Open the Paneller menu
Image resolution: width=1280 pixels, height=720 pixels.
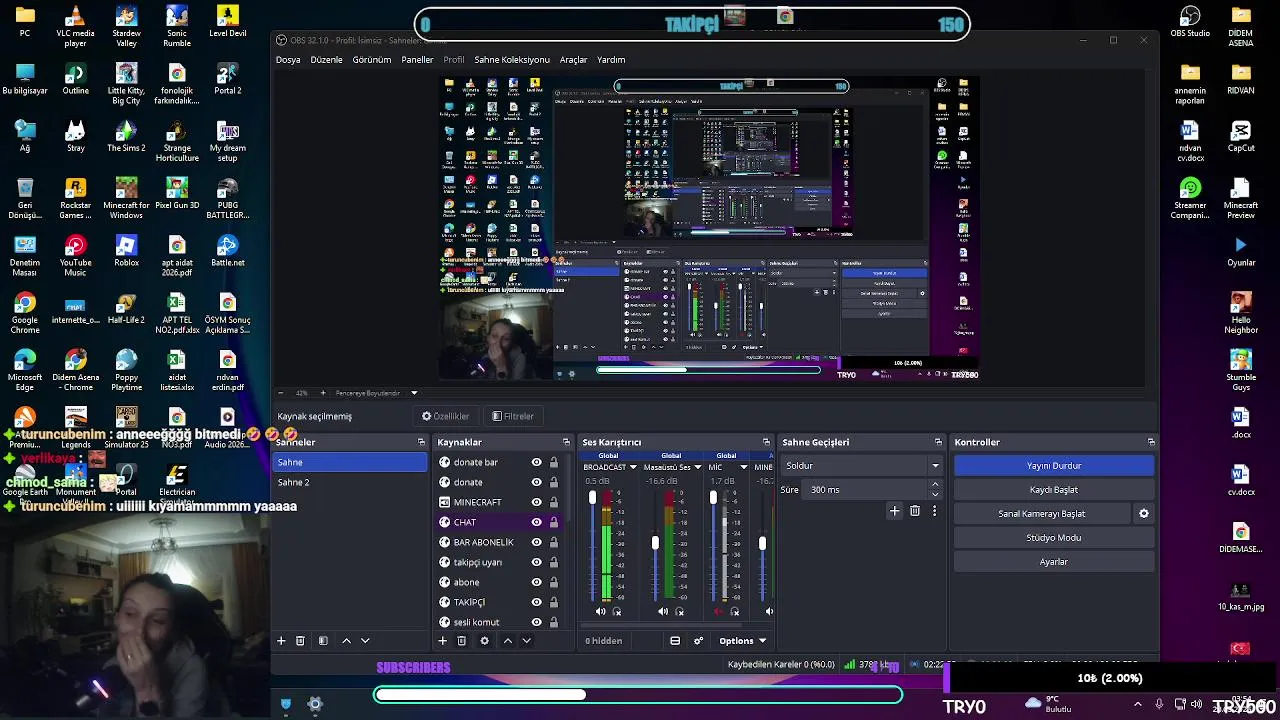tap(417, 60)
